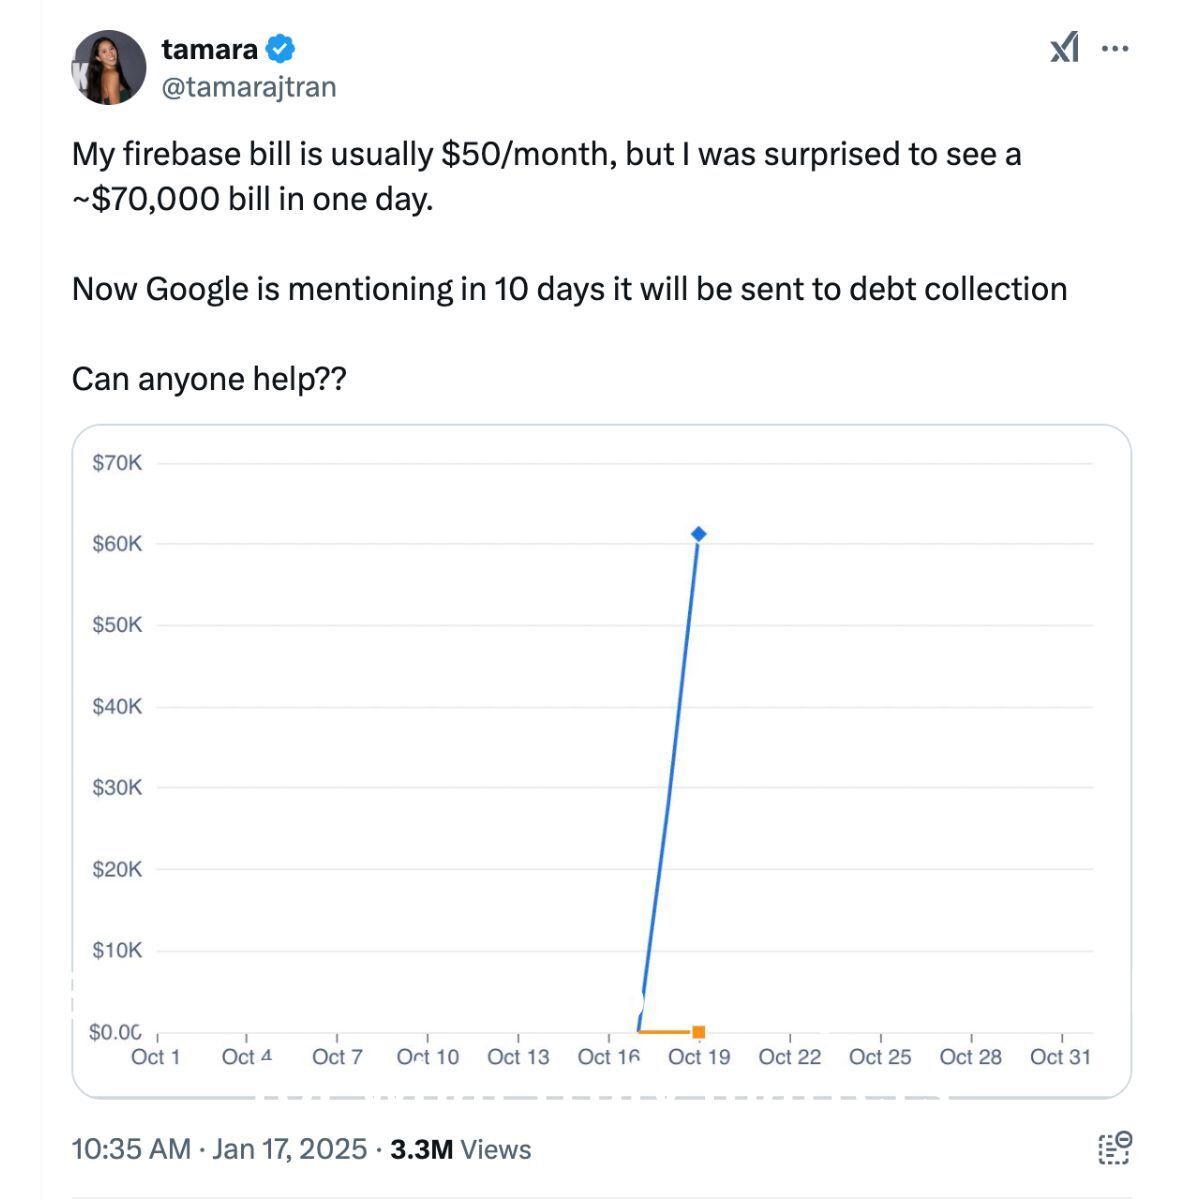This screenshot has height=1200, width=1200.
Task: Click the $0.00 y-axis label
Action: pyautogui.click(x=116, y=1032)
